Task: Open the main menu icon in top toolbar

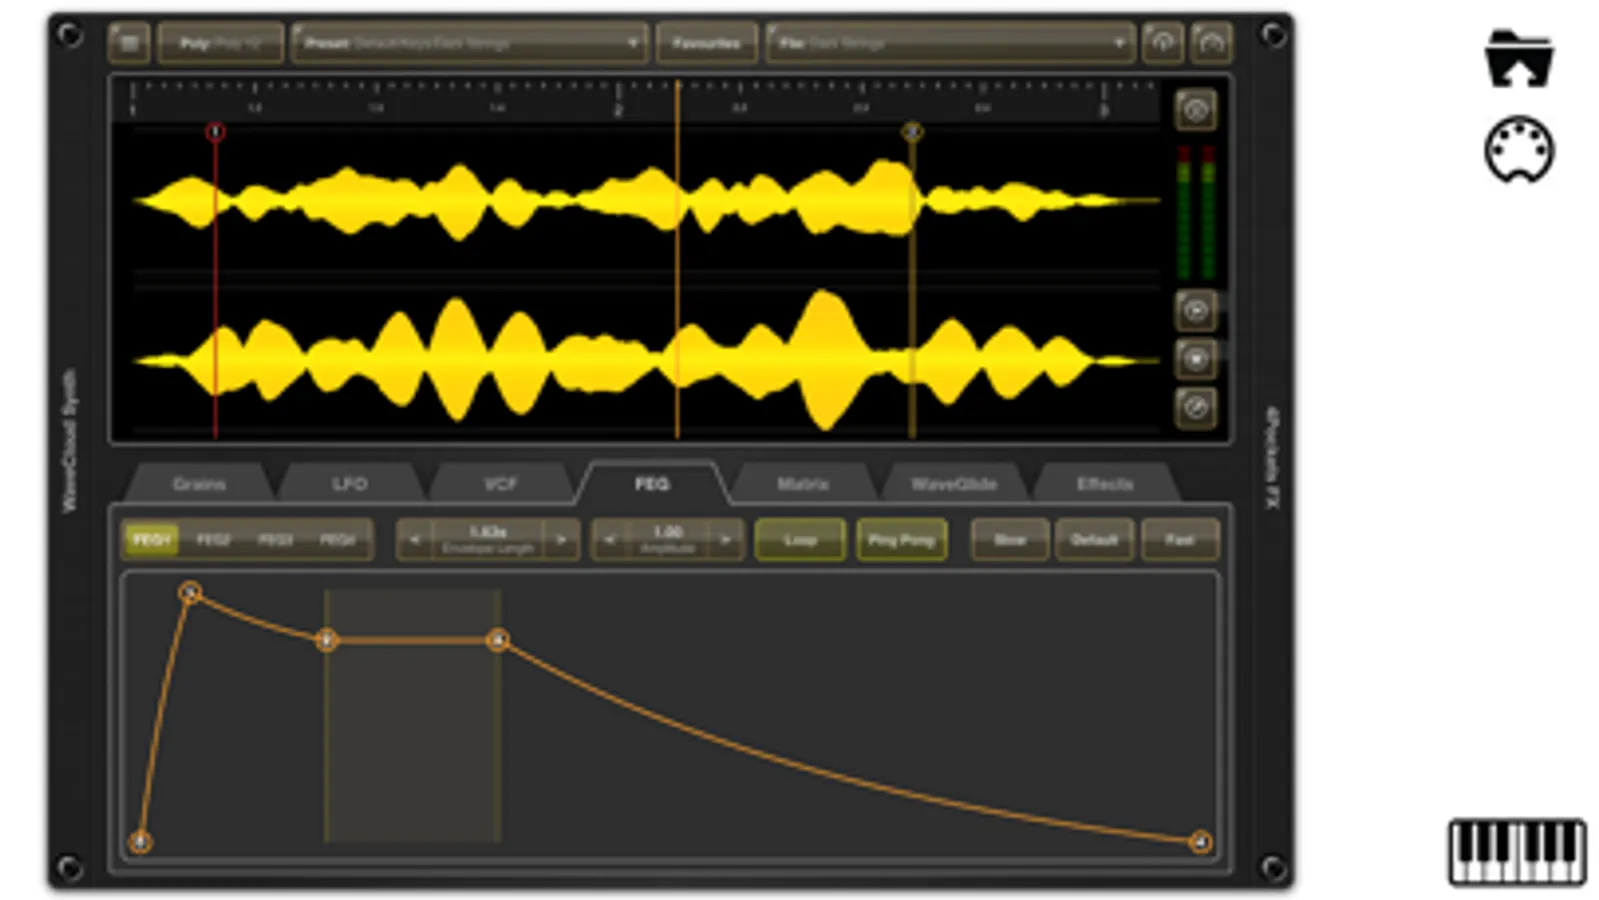Action: tap(129, 43)
